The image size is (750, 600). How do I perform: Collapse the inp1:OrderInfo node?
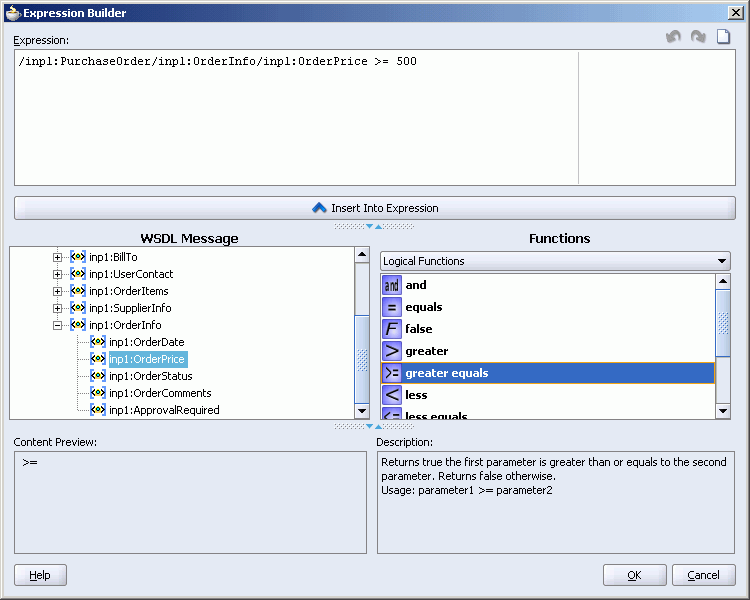[x=57, y=325]
